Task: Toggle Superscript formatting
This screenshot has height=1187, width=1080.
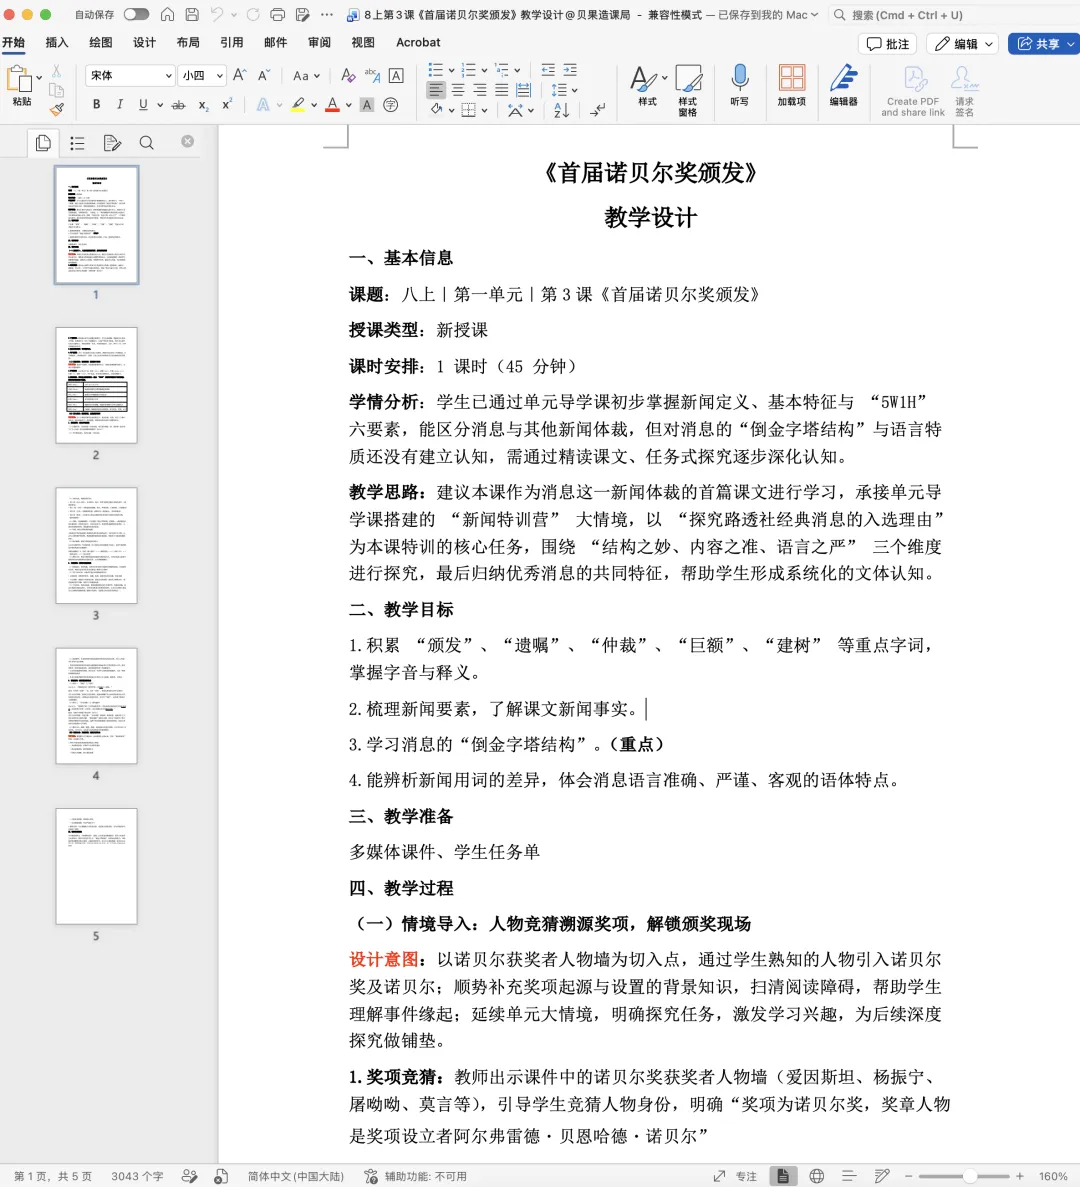Action: 226,104
